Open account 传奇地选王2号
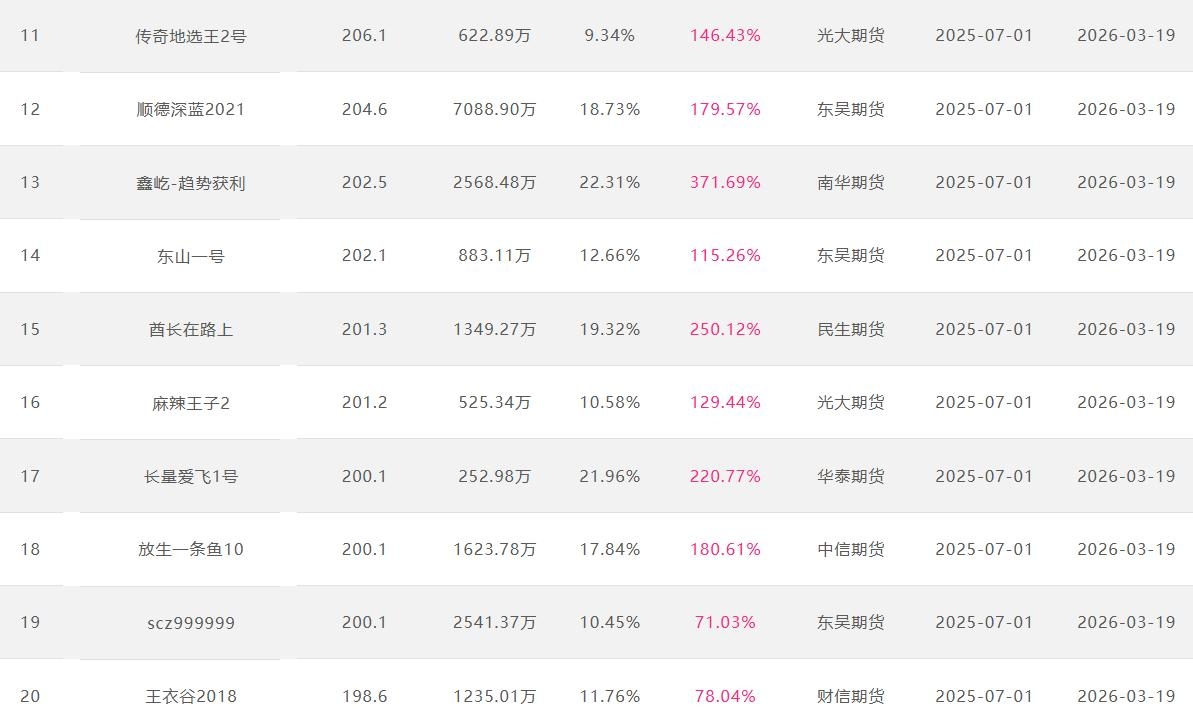The image size is (1193, 727). coord(190,36)
